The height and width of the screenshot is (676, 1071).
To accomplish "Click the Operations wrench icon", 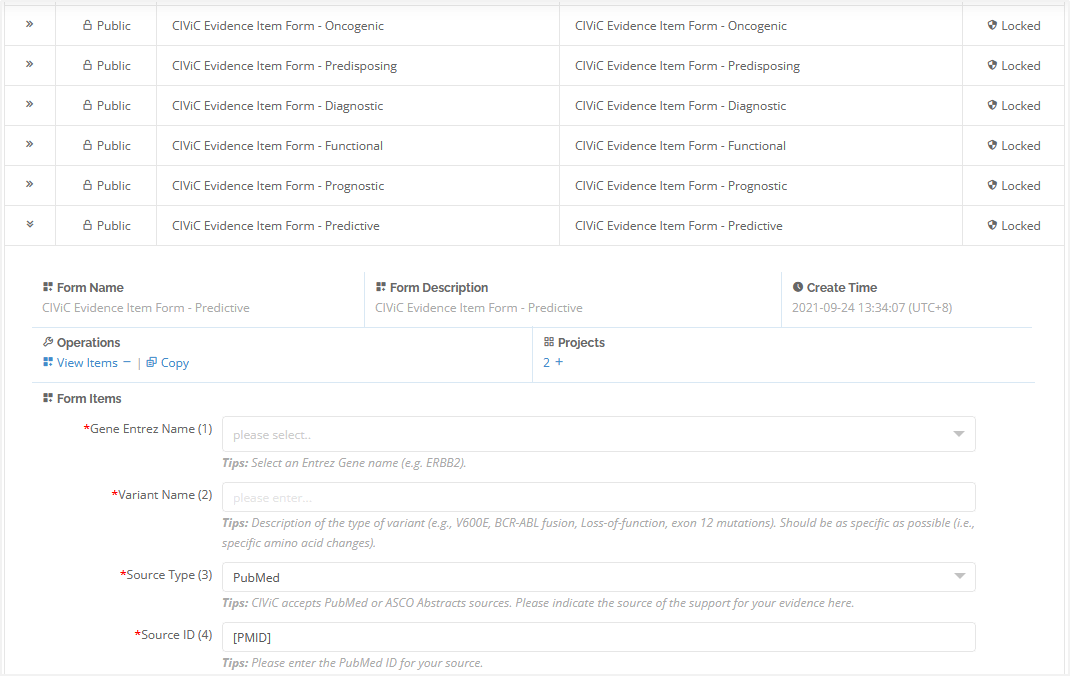I will [x=48, y=342].
